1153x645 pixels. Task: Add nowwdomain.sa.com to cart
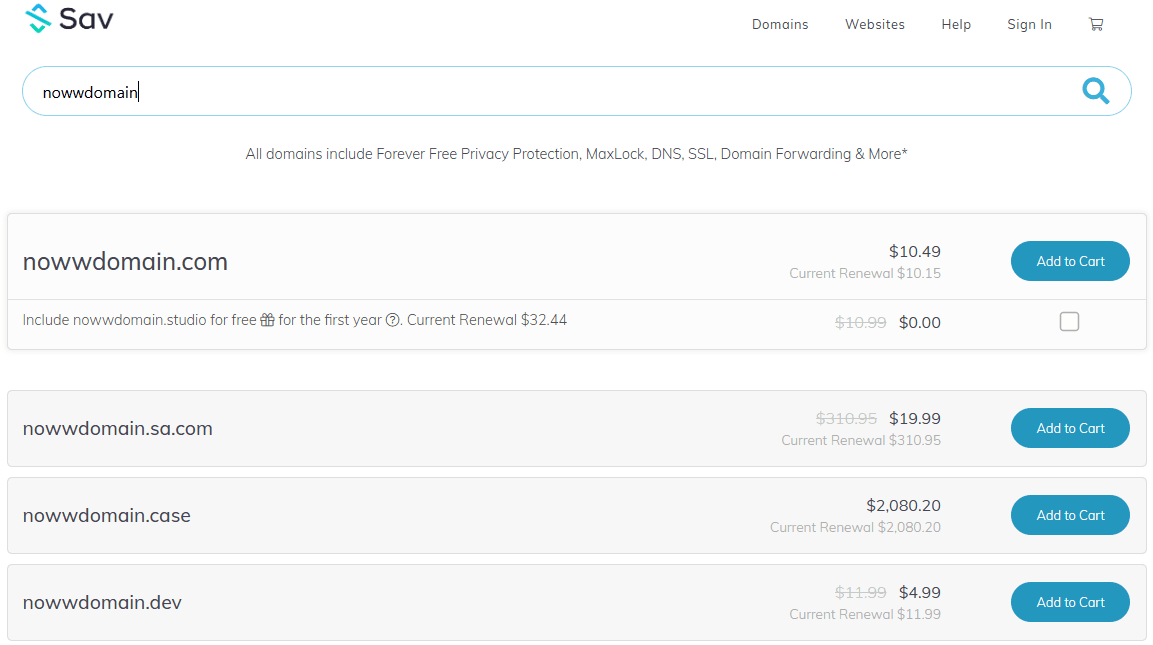point(1070,428)
